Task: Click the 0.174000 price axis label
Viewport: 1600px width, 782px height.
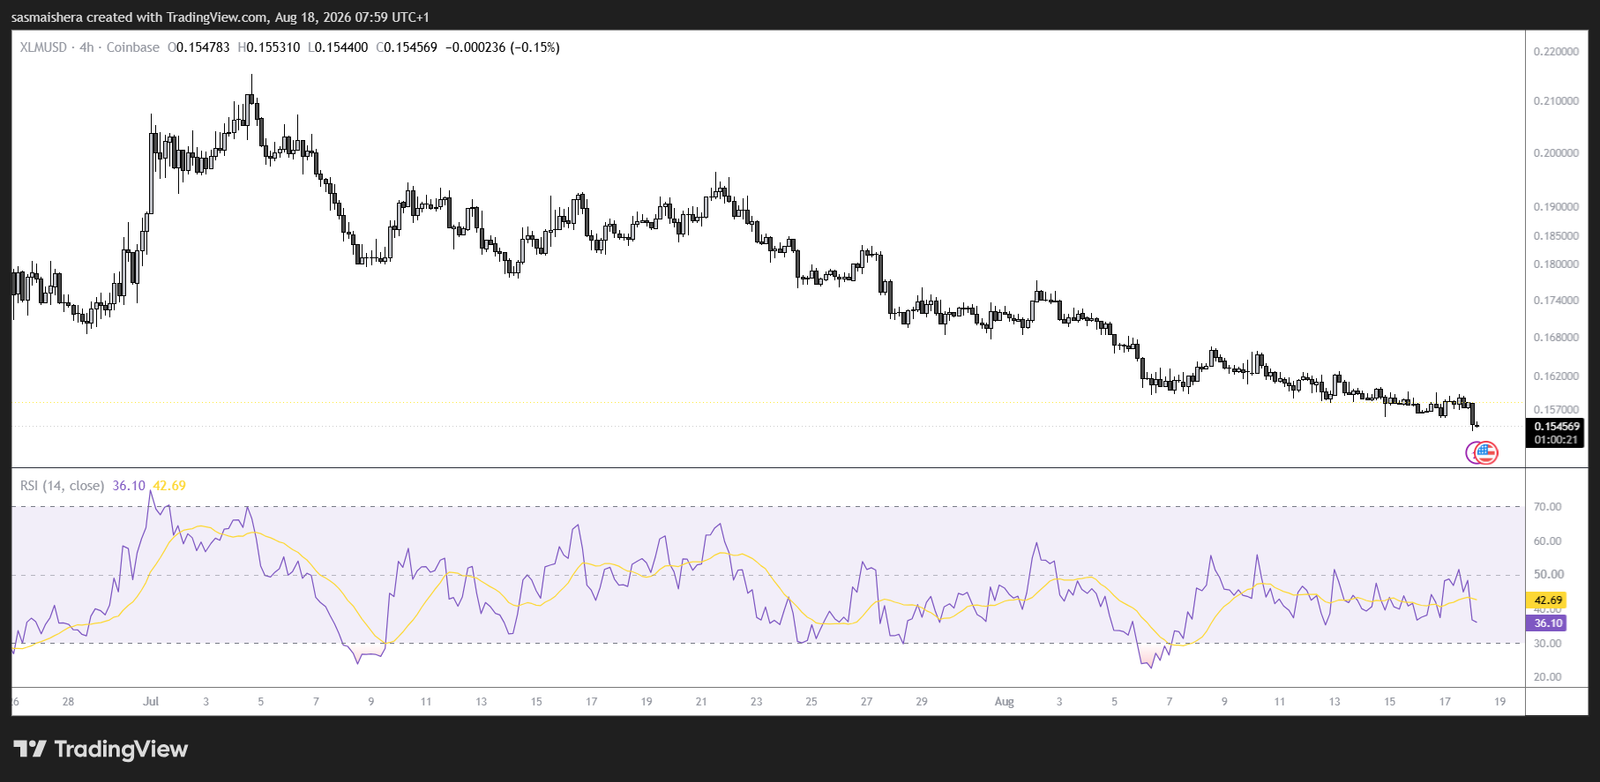Action: pyautogui.click(x=1556, y=300)
